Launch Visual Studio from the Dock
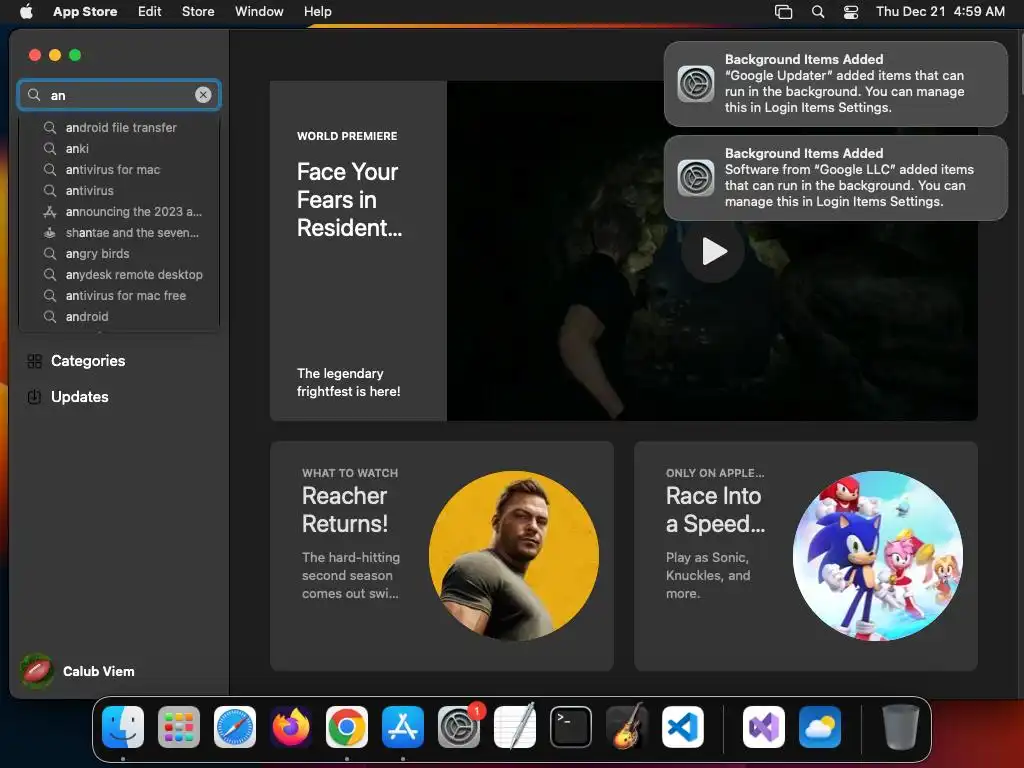The height and width of the screenshot is (768, 1024). (x=764, y=727)
